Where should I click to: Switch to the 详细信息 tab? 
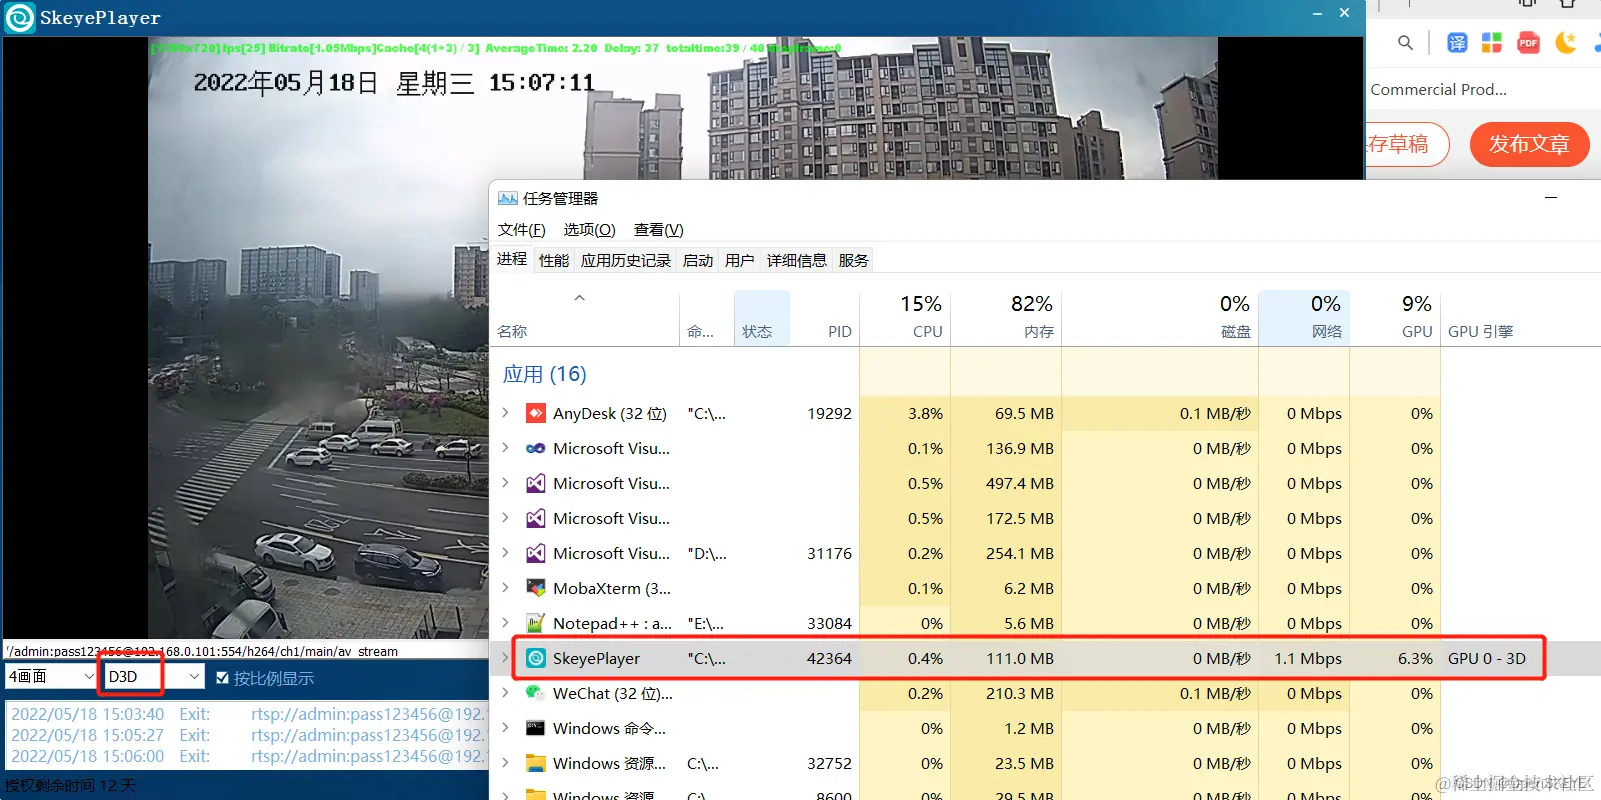pyautogui.click(x=797, y=261)
